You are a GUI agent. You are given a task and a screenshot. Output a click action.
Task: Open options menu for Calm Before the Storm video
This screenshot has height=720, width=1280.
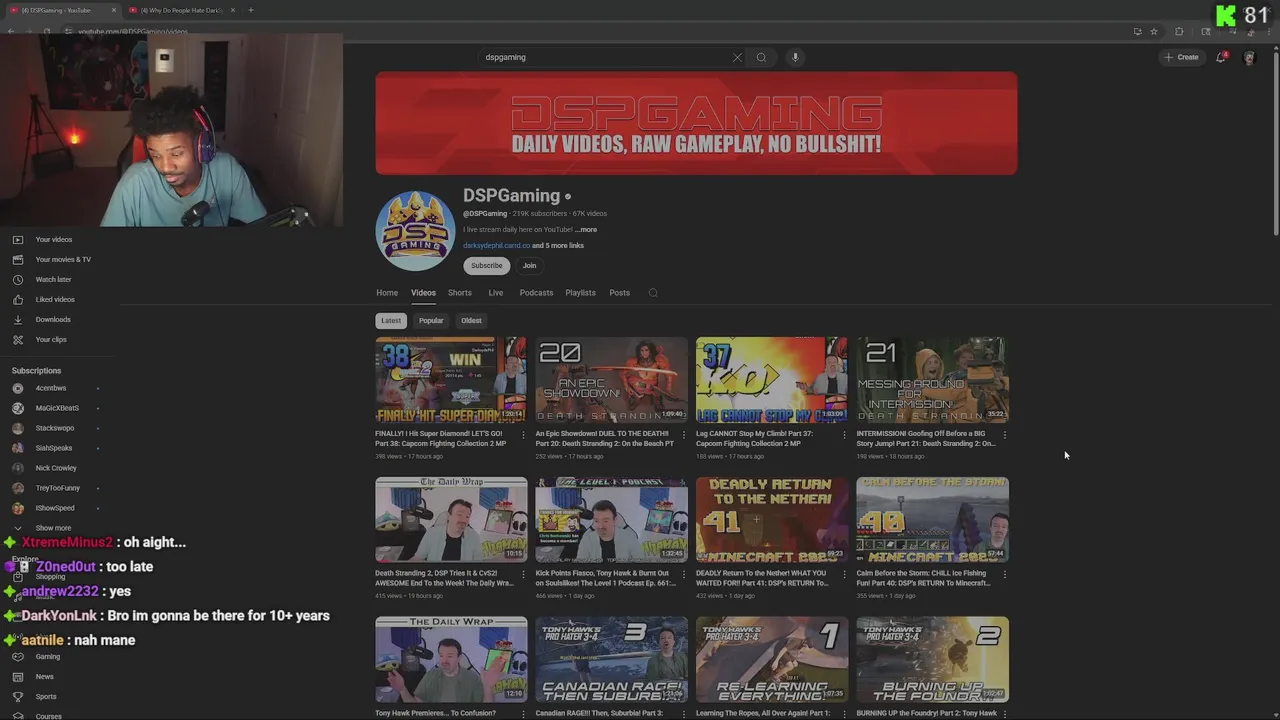[1004, 574]
